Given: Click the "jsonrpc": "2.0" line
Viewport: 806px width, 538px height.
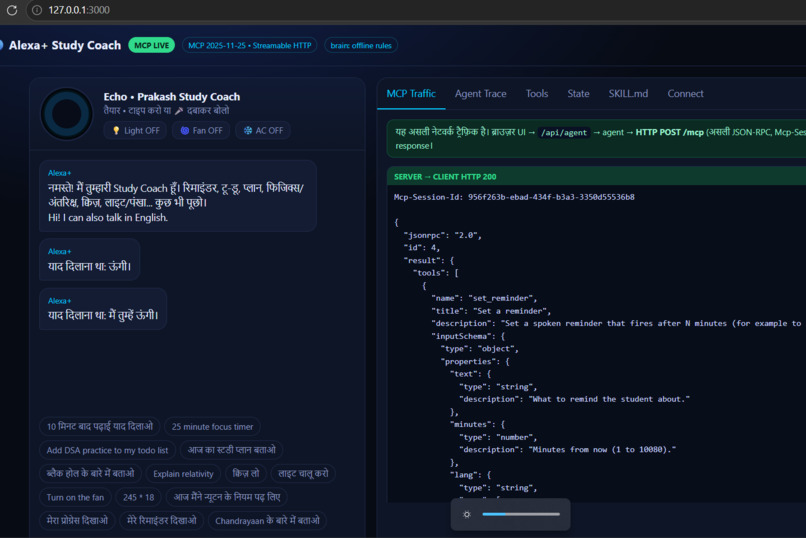Looking at the screenshot, I should (443, 235).
